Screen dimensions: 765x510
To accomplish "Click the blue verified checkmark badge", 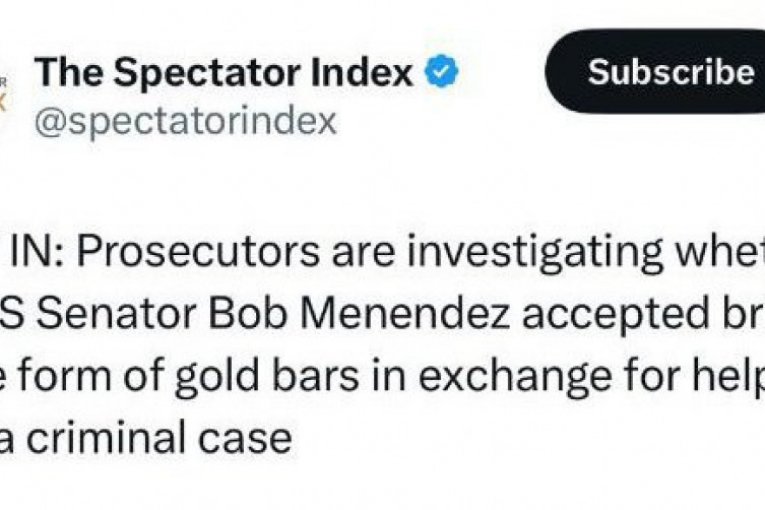I will coord(444,73).
